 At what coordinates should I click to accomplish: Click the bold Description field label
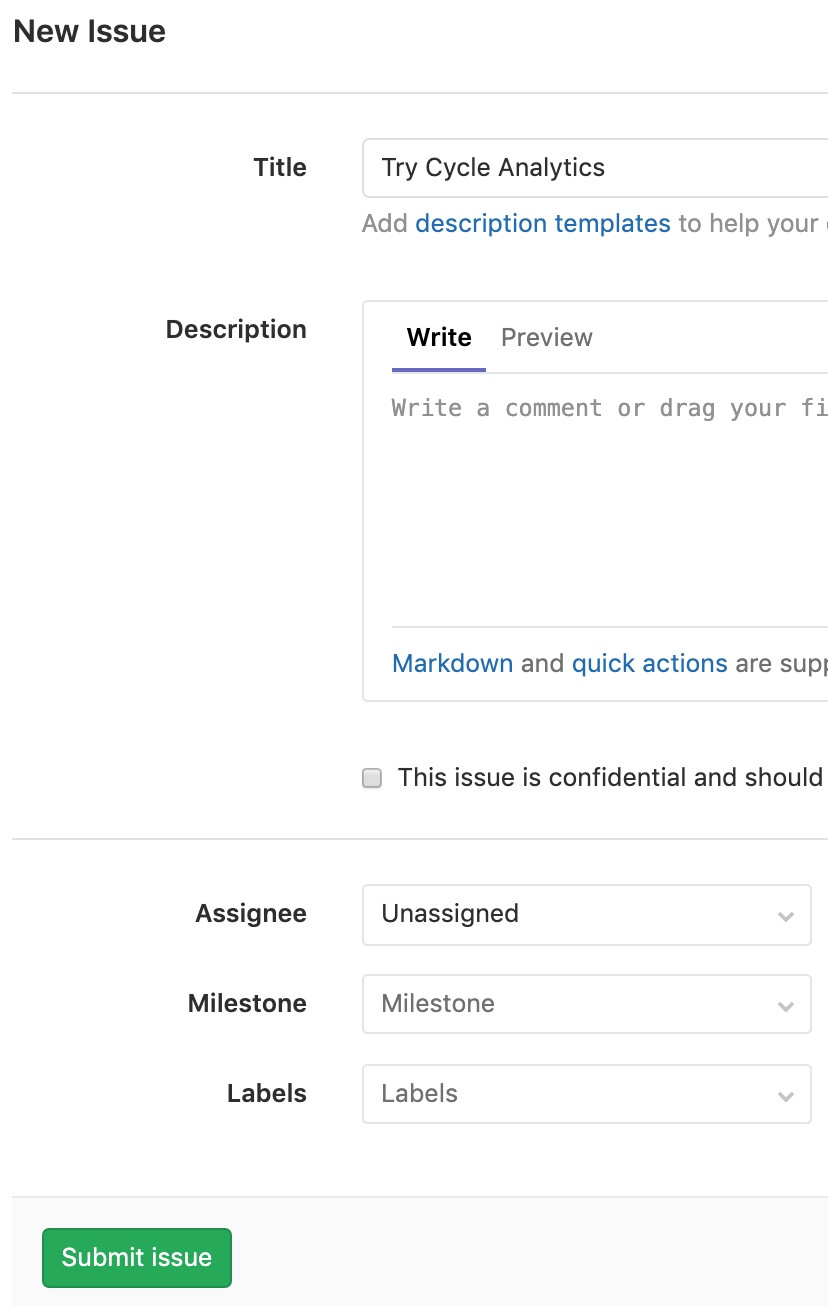236,330
